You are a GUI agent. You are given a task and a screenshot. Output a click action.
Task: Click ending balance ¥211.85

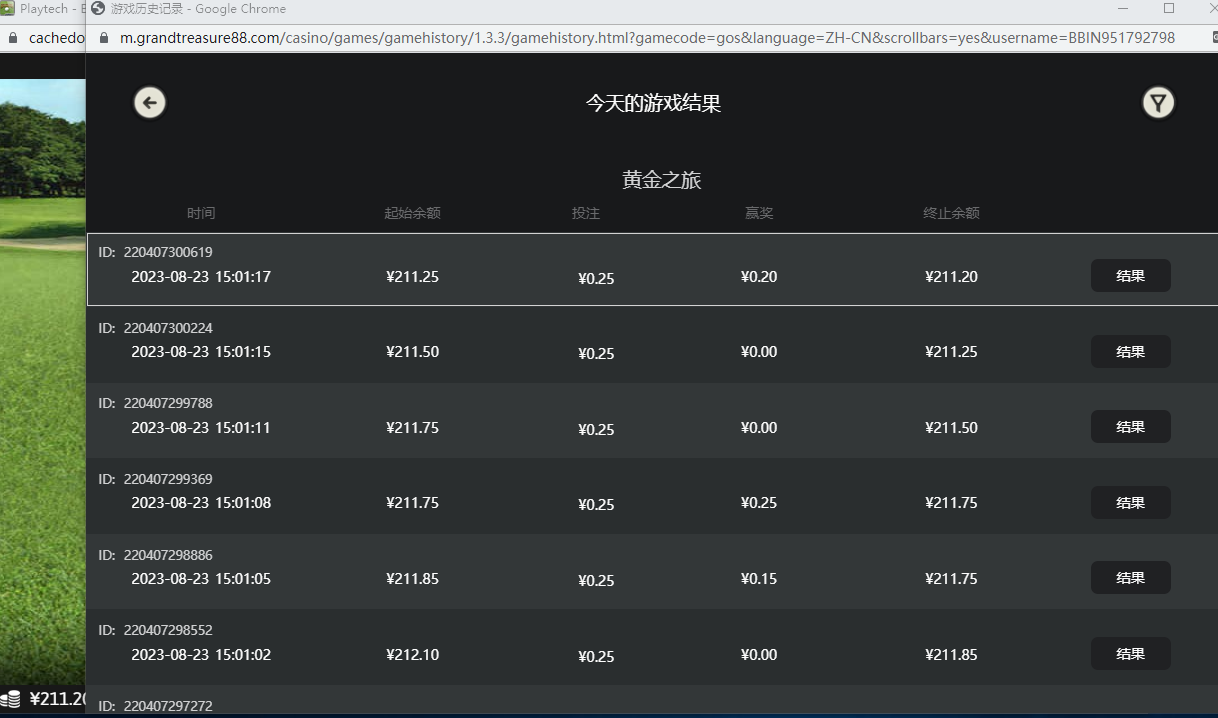[951, 655]
